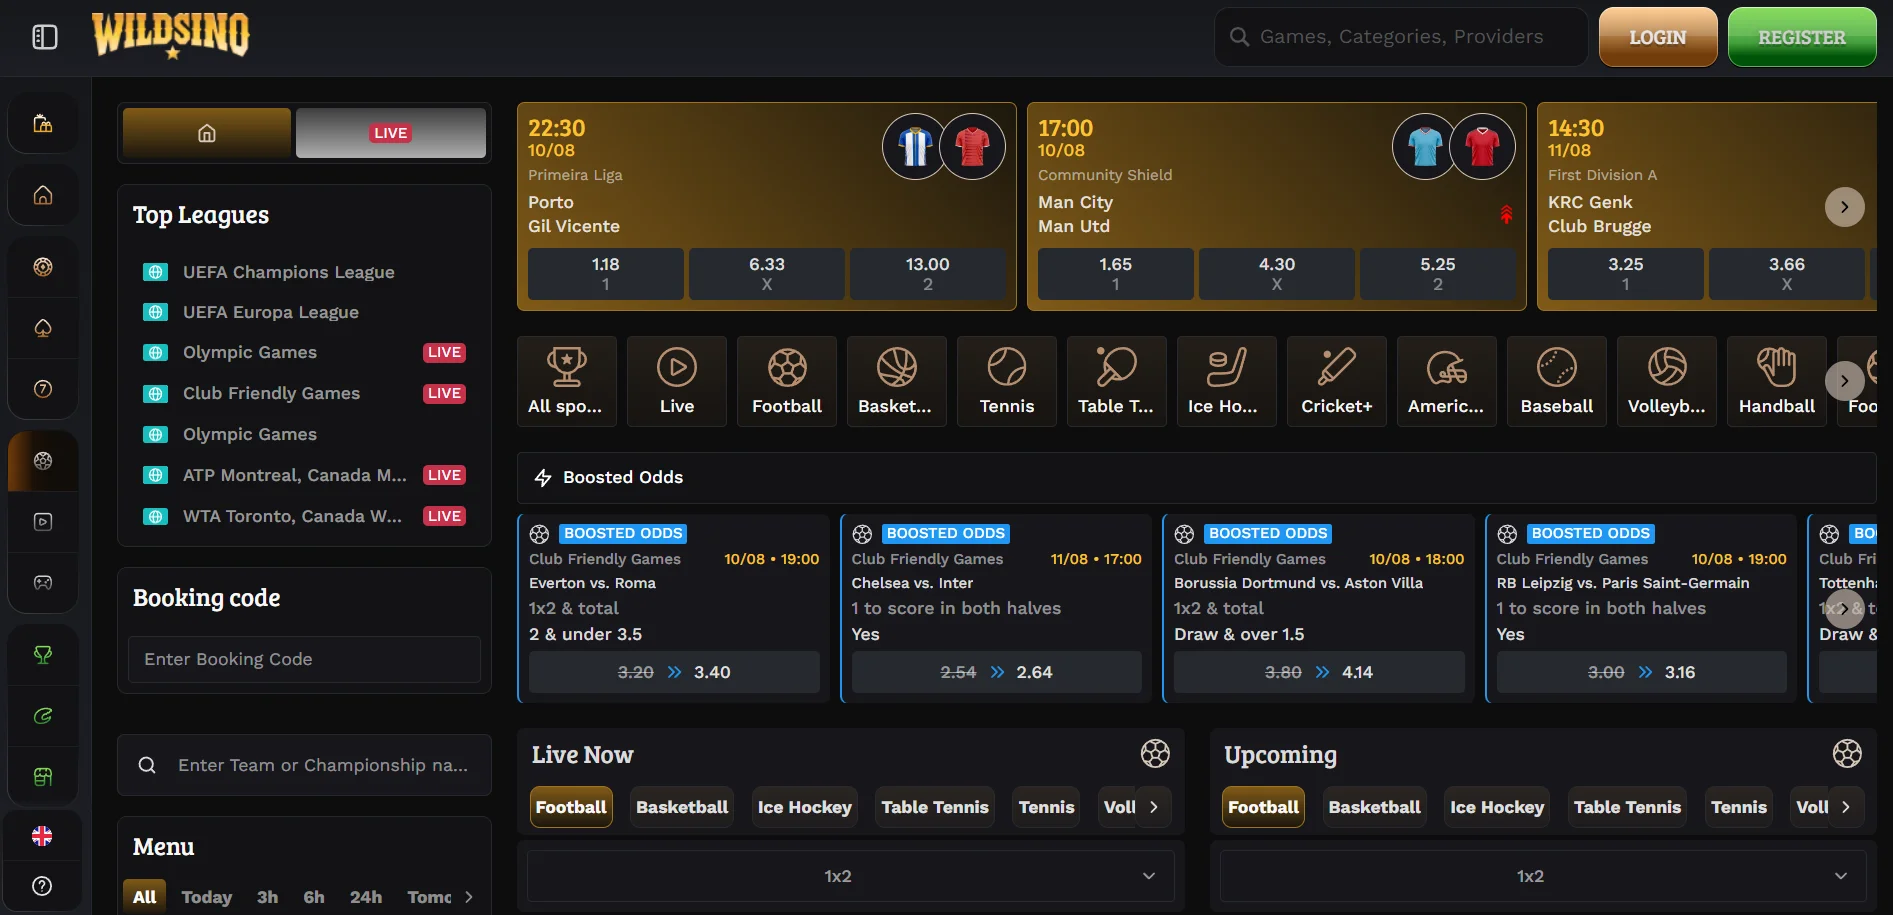The image size is (1893, 915).
Task: Select the Handball category tile
Action: coord(1776,381)
